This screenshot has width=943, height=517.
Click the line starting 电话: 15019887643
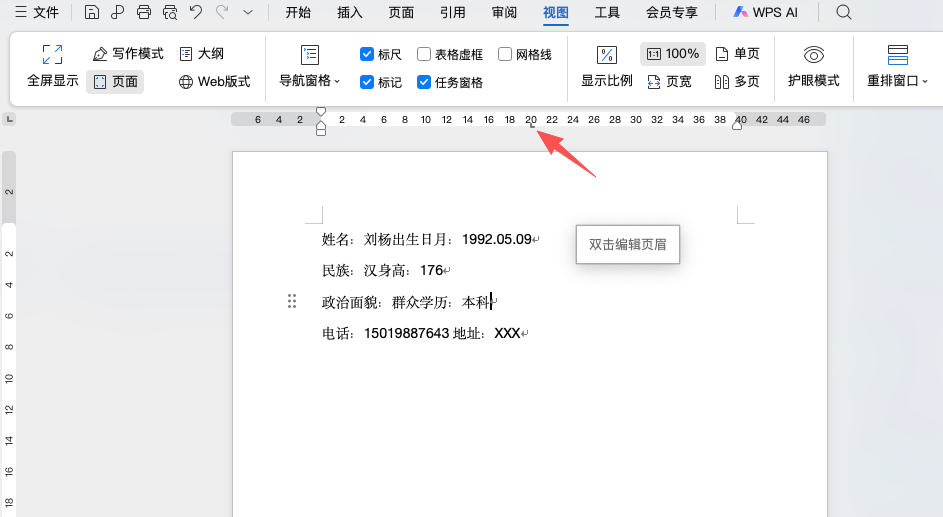tap(425, 333)
